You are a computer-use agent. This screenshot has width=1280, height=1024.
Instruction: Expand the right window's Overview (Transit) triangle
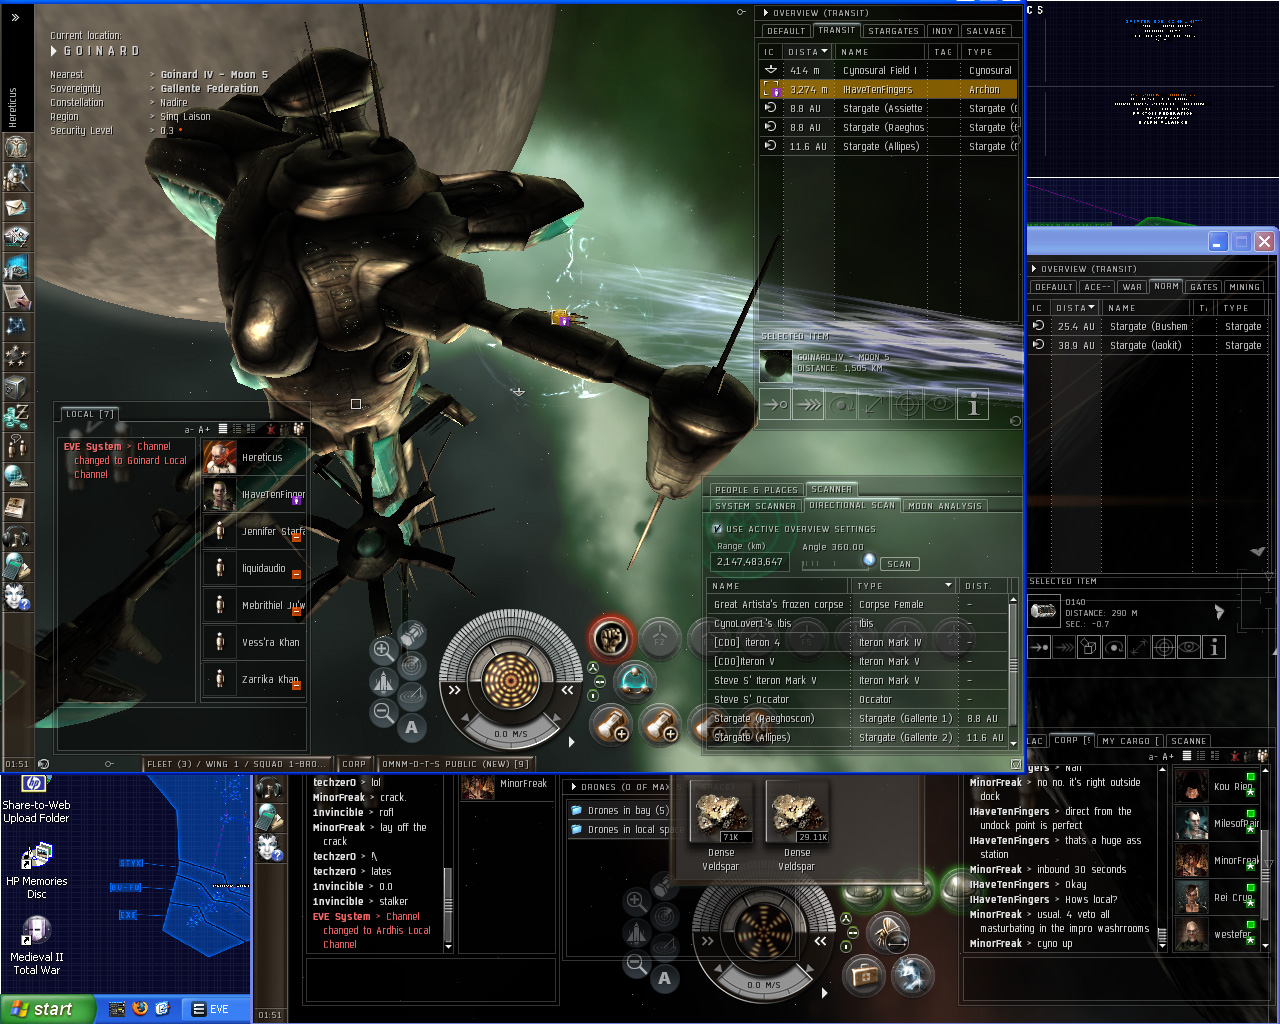point(1034,269)
